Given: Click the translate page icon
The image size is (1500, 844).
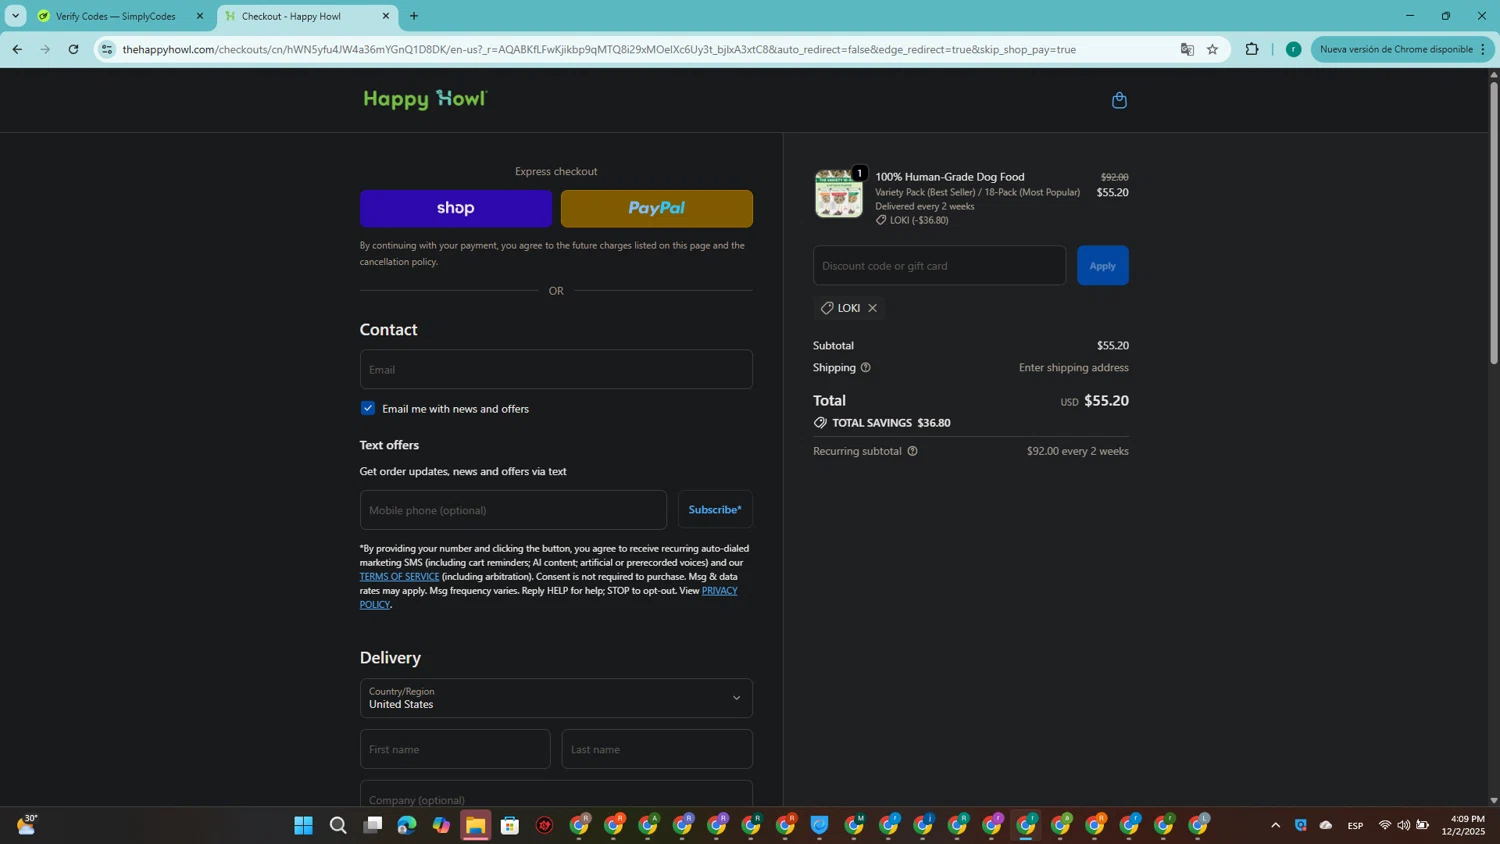Looking at the screenshot, I should (x=1187, y=49).
